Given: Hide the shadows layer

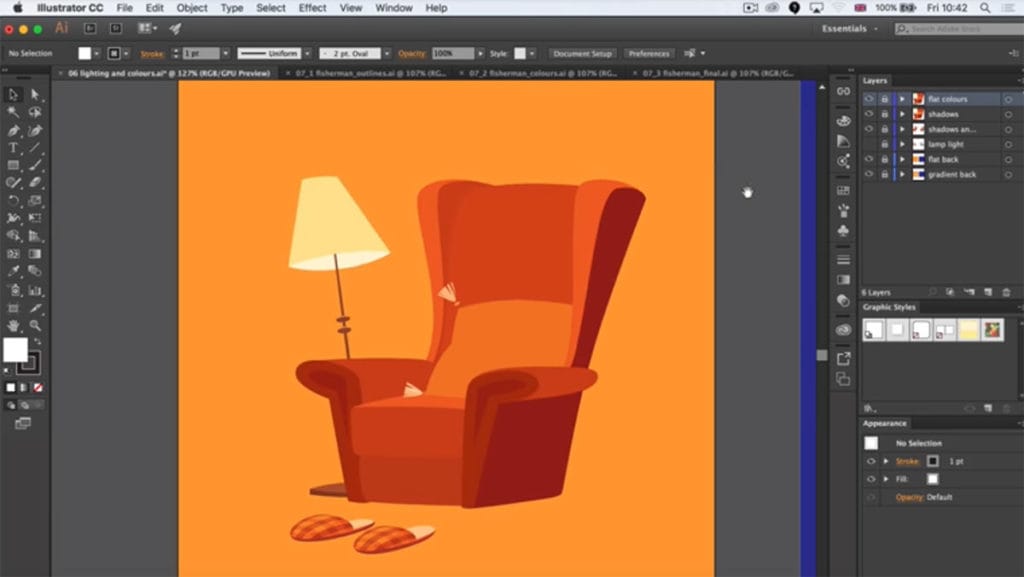Looking at the screenshot, I should 868,114.
